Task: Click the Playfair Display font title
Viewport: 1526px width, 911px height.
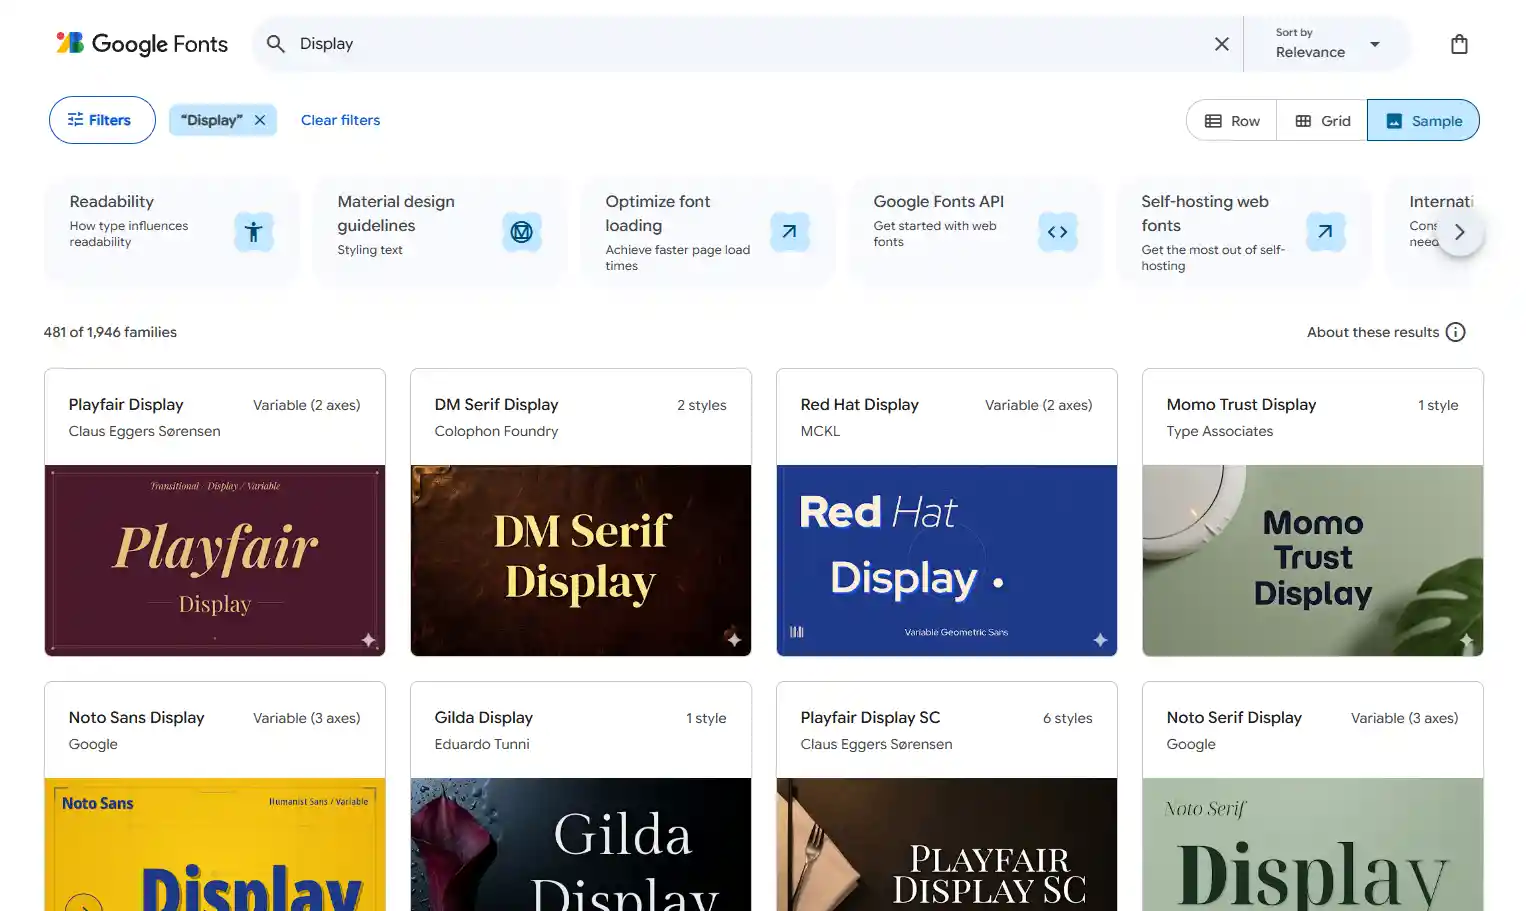Action: coord(126,405)
